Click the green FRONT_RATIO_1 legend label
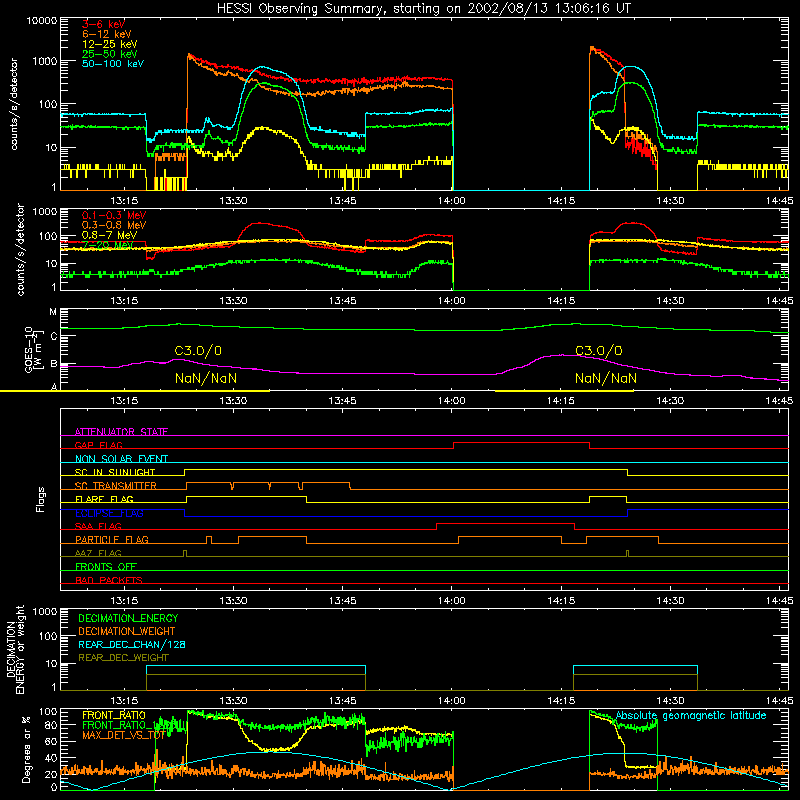The width and height of the screenshot is (800, 800). [x=120, y=725]
